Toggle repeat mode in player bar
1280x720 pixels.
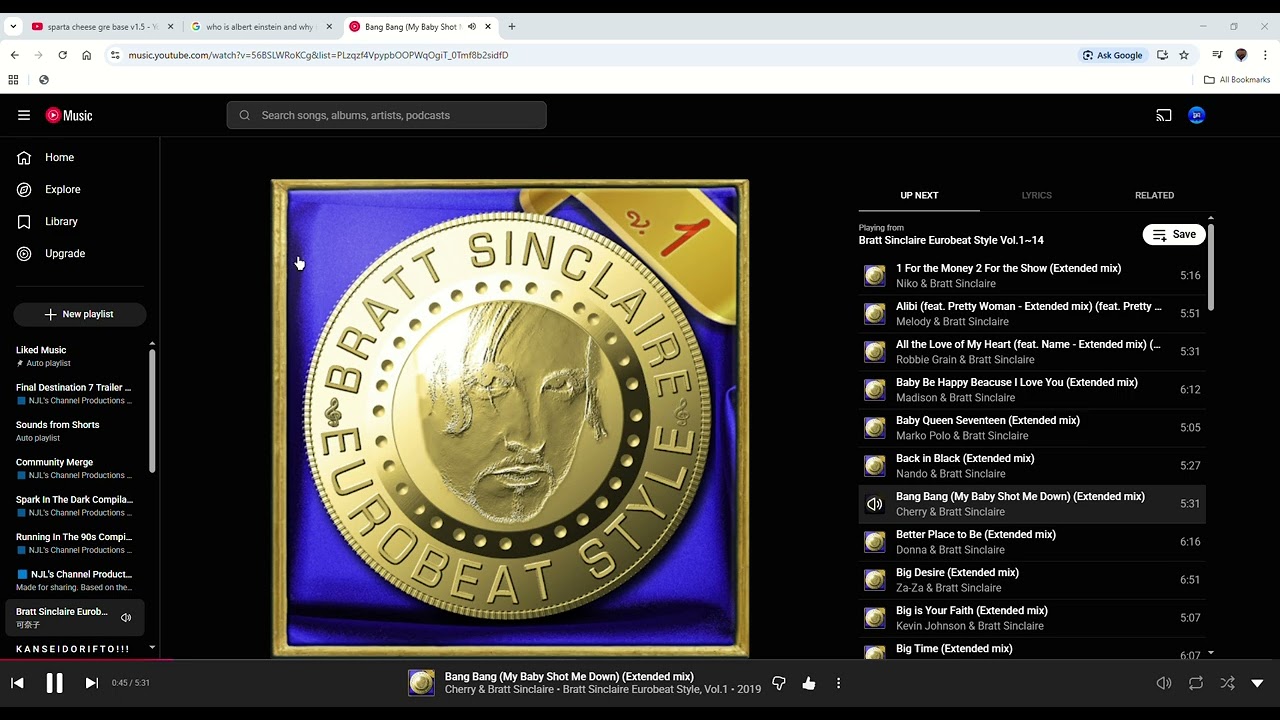(1196, 683)
